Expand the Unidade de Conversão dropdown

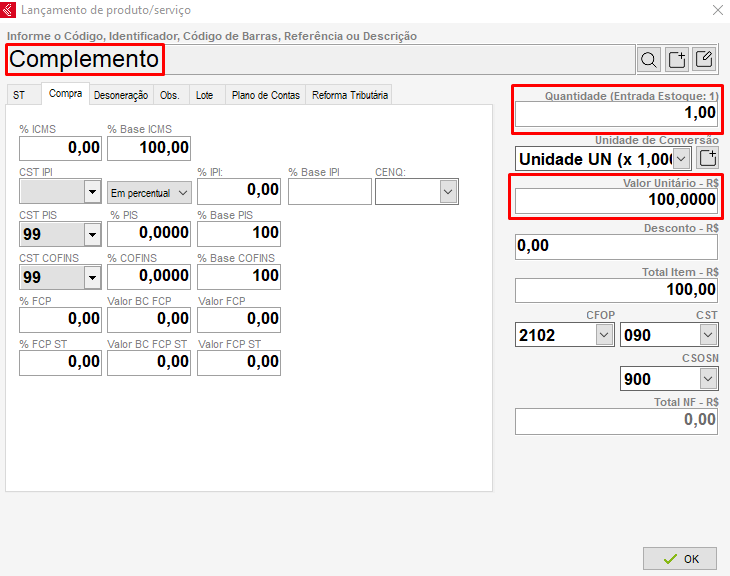(681, 159)
